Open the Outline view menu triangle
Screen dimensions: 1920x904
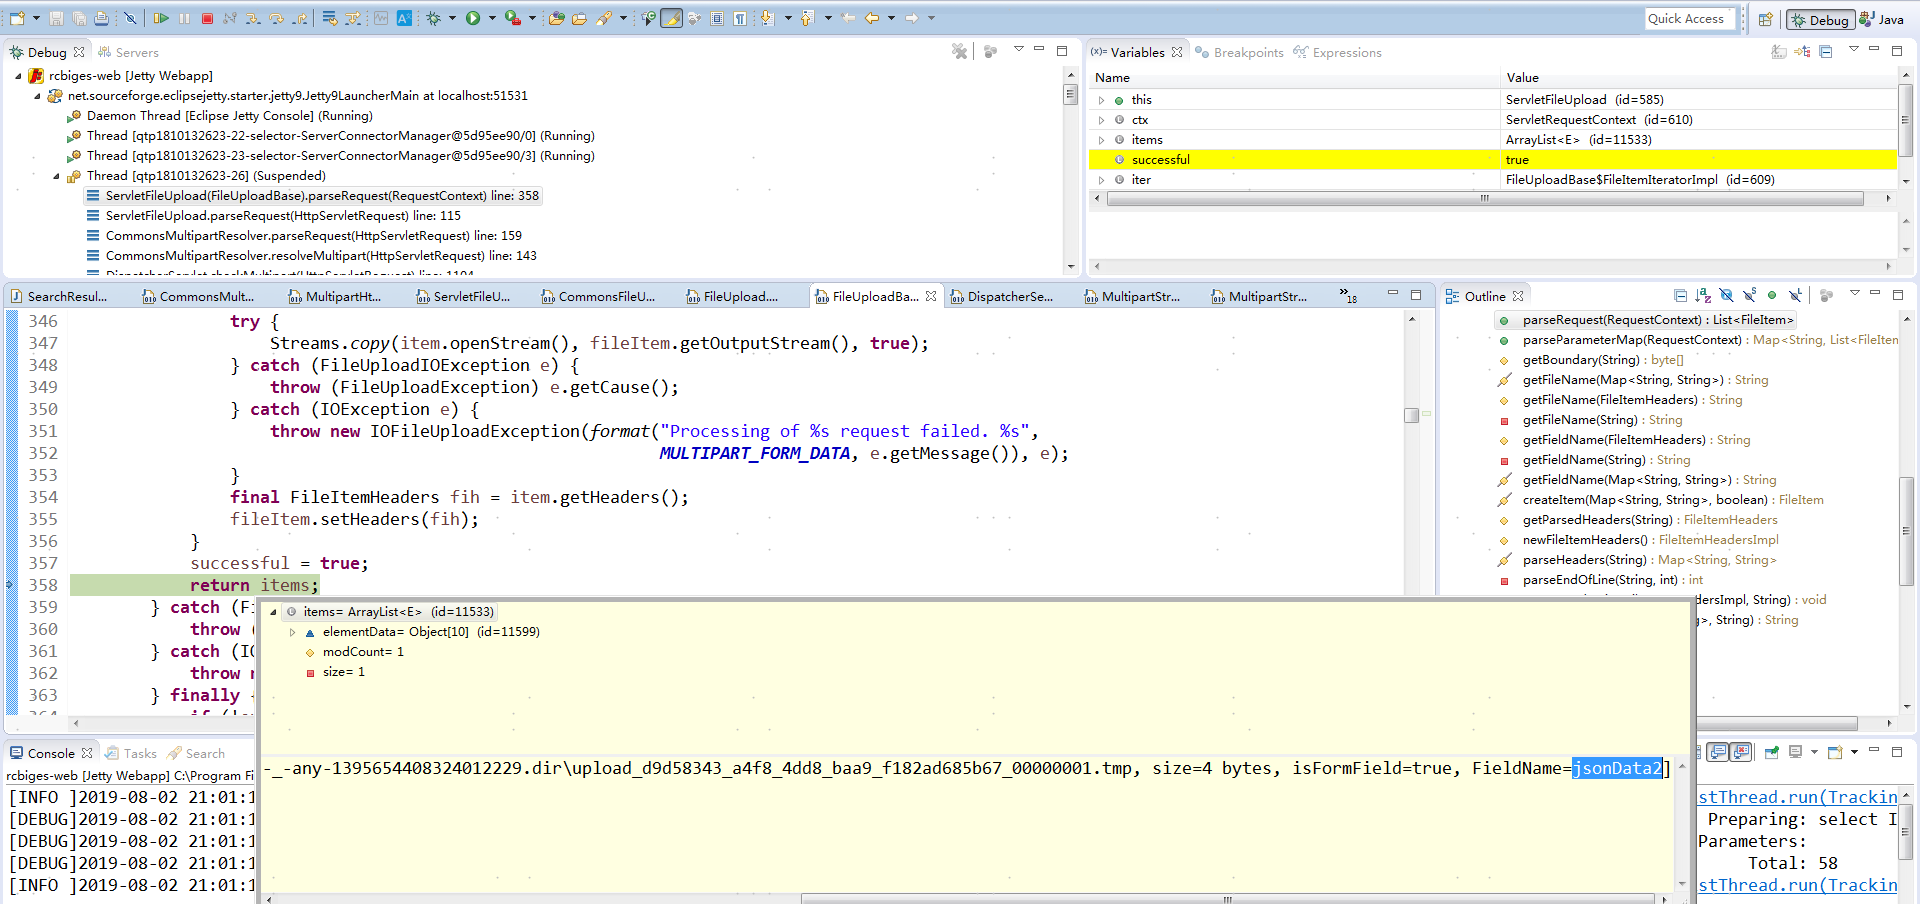click(1854, 294)
